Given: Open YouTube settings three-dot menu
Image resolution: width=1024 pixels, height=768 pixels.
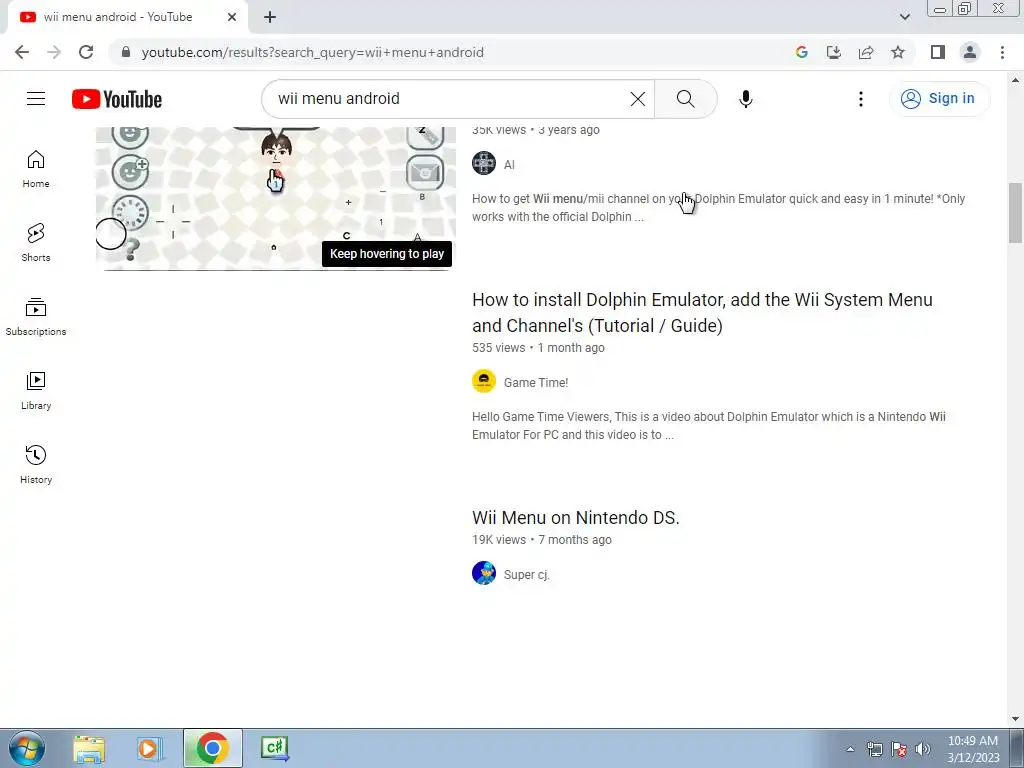Looking at the screenshot, I should tap(861, 99).
